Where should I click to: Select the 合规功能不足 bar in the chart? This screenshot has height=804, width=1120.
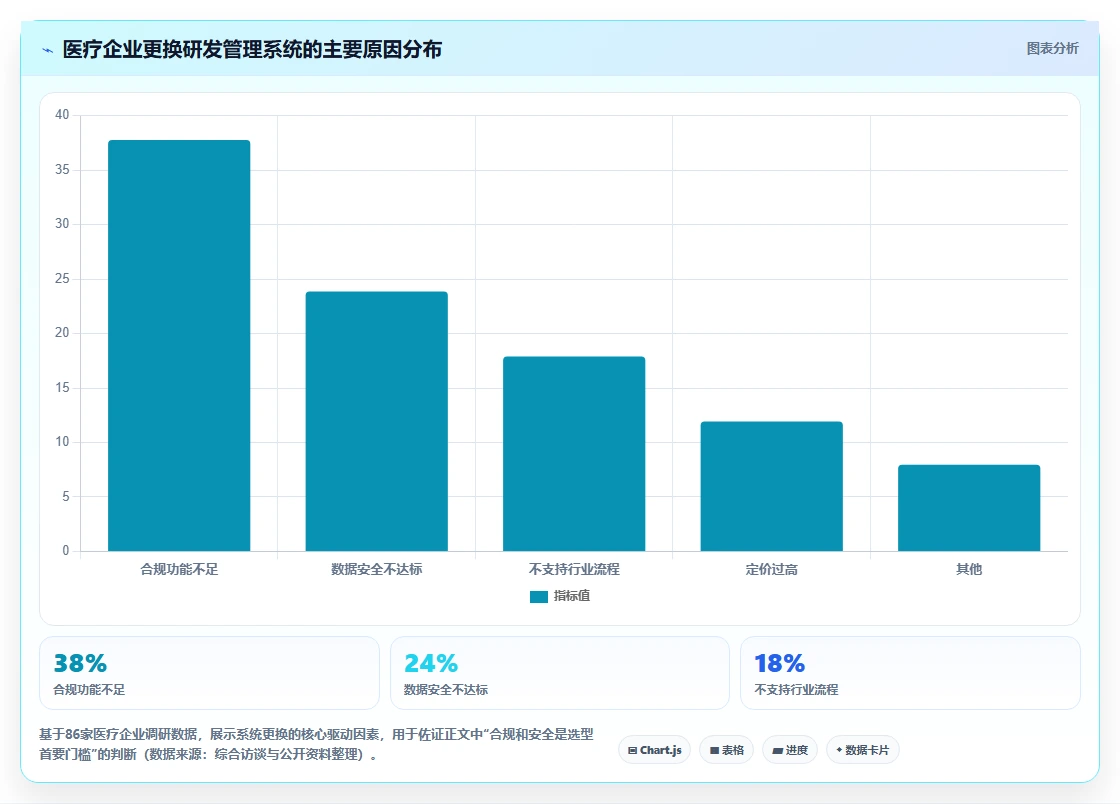(x=179, y=346)
